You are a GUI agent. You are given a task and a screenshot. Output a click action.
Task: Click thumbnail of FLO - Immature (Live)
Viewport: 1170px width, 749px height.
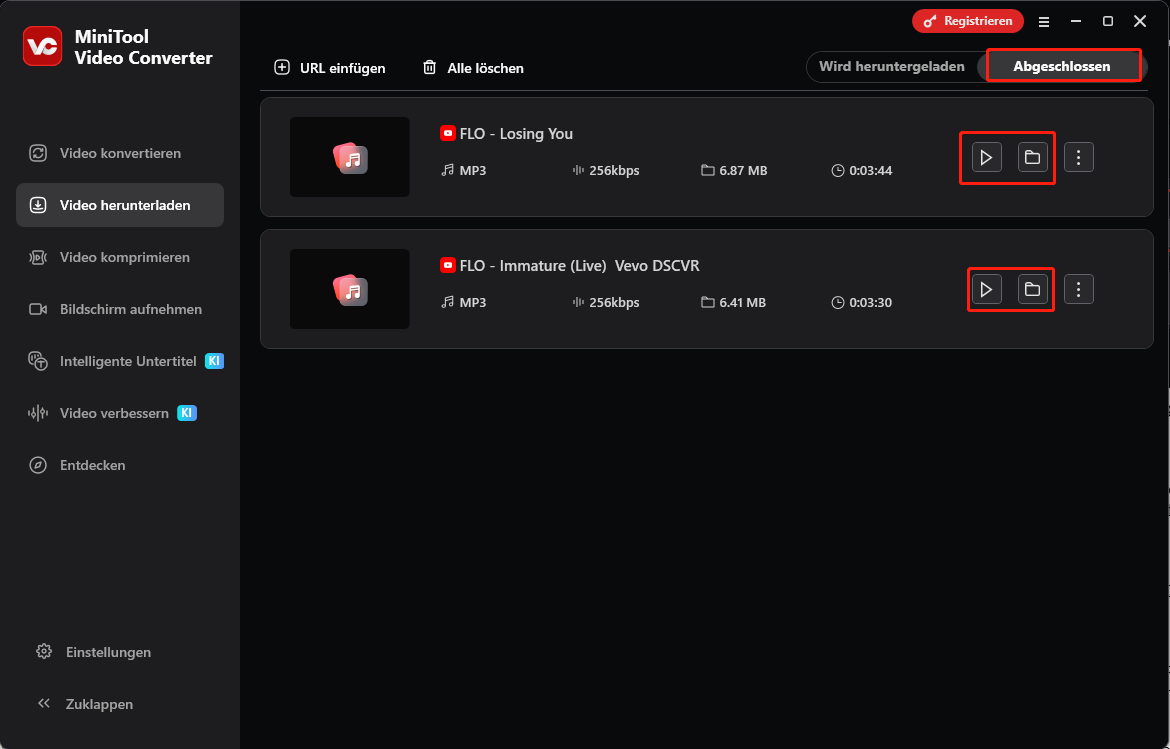pyautogui.click(x=349, y=289)
